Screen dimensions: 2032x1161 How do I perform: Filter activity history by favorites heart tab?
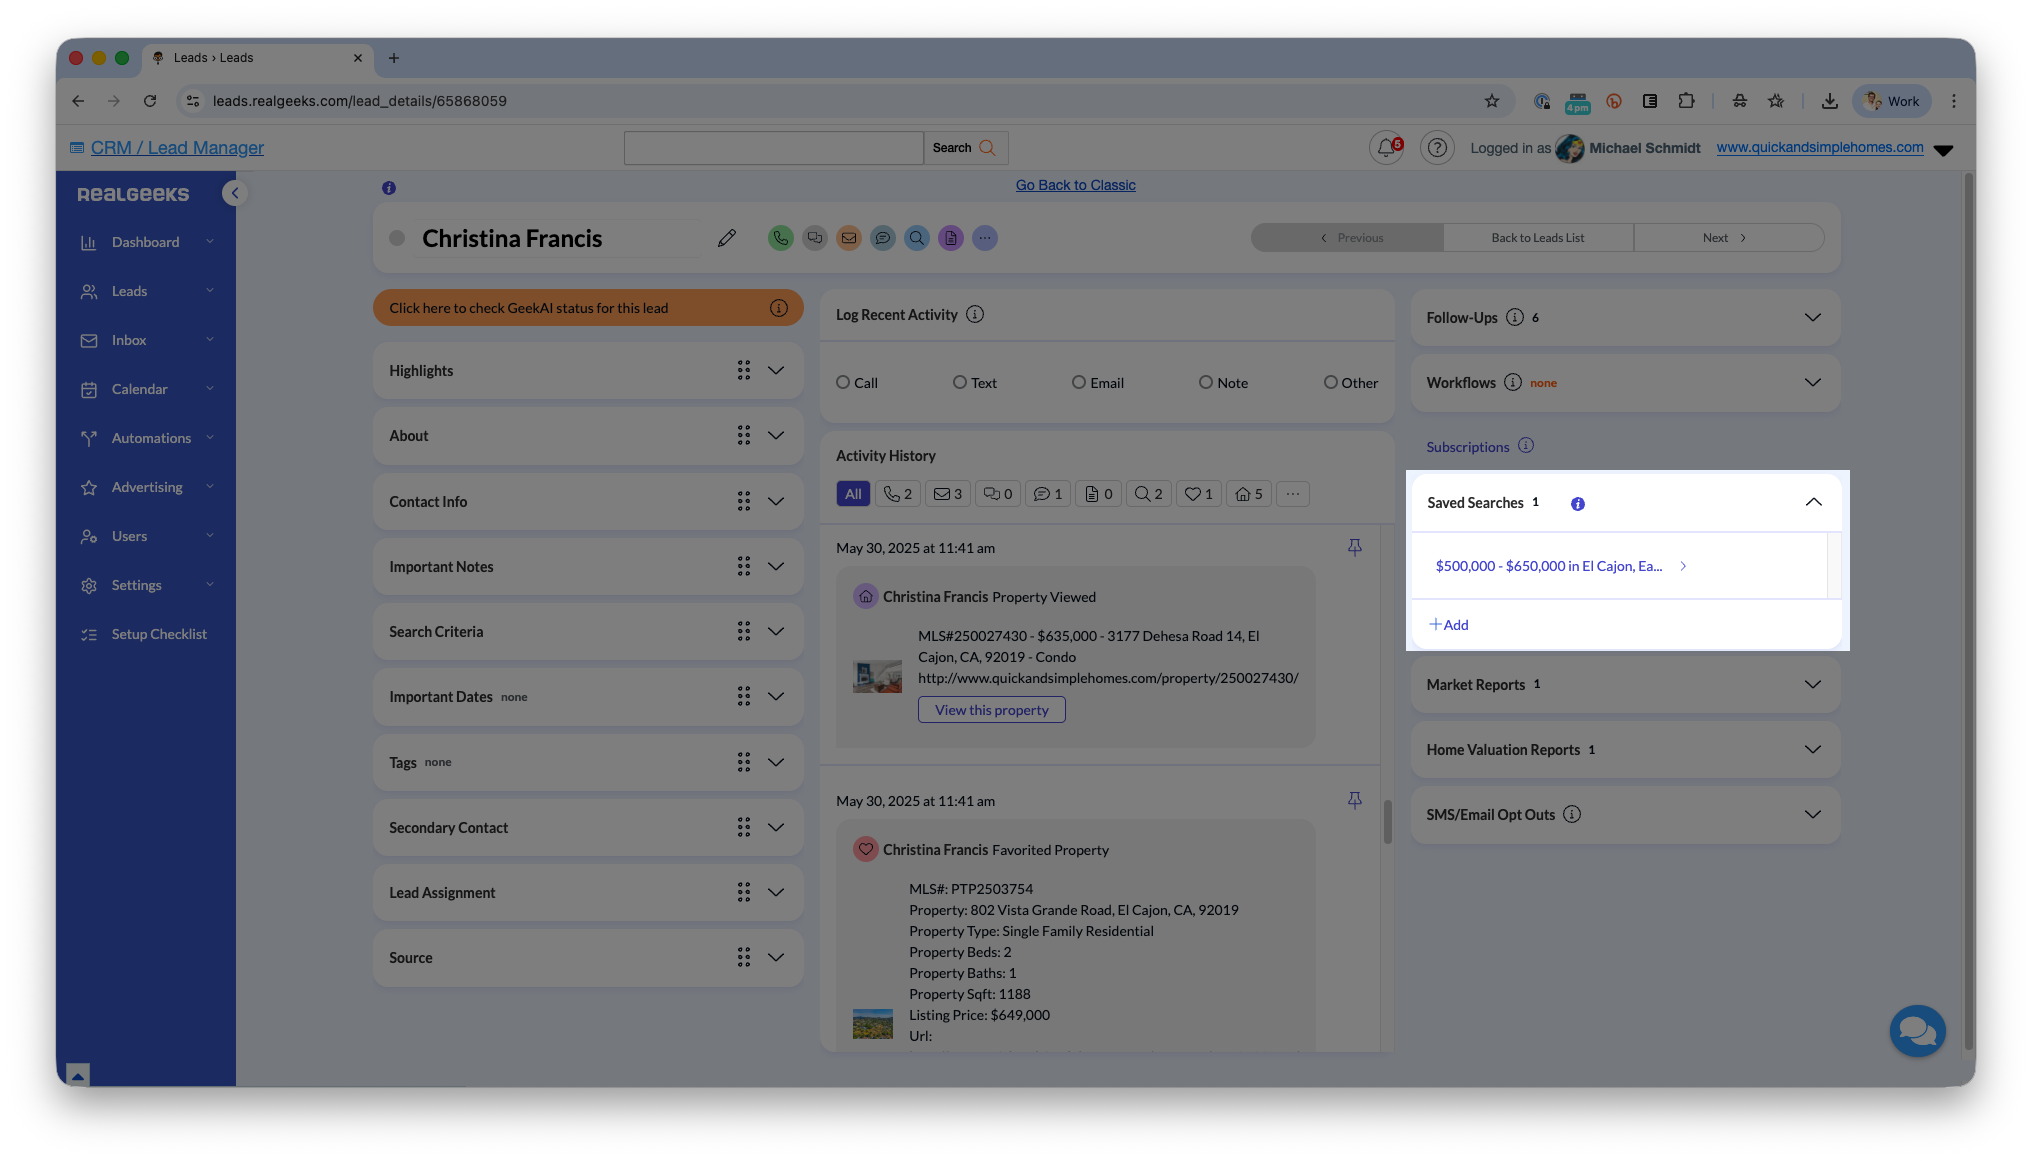[1198, 494]
